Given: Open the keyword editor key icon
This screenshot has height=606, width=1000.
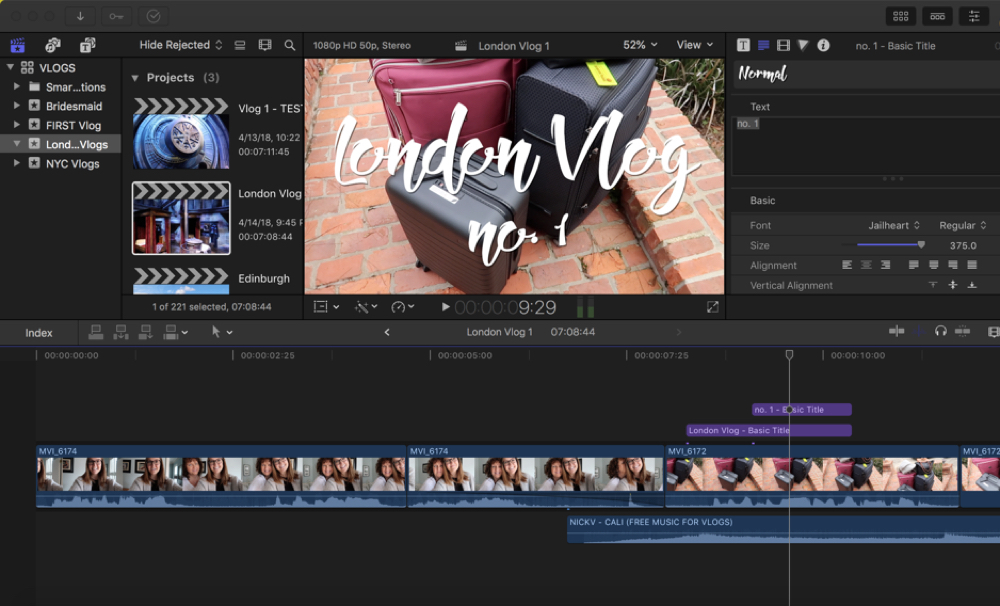Looking at the screenshot, I should click(116, 16).
